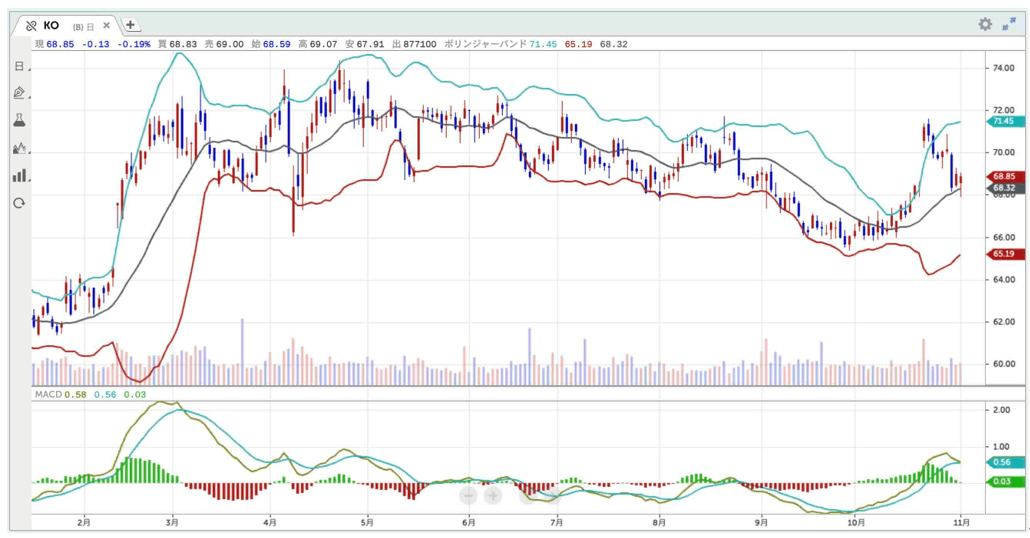Viewport: 1030px width, 538px height.
Task: Open chart settings gear icon
Action: (x=985, y=24)
